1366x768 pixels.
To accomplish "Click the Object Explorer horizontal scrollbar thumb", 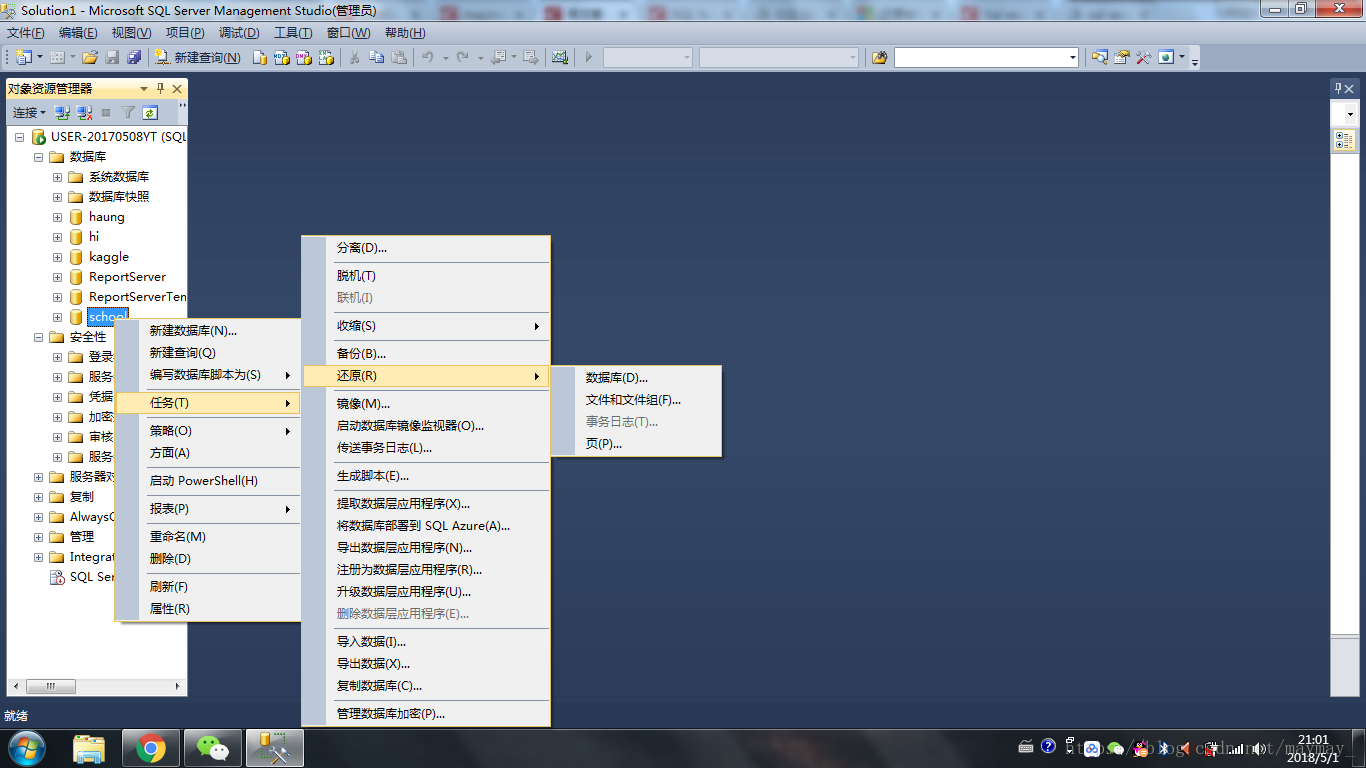I will click(50, 687).
